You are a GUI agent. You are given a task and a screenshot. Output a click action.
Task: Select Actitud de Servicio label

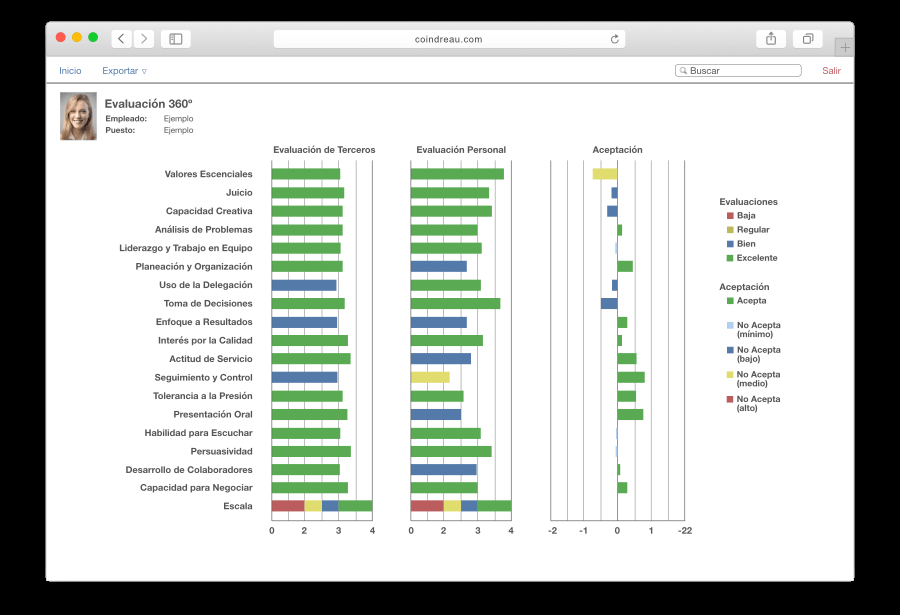pos(211,358)
